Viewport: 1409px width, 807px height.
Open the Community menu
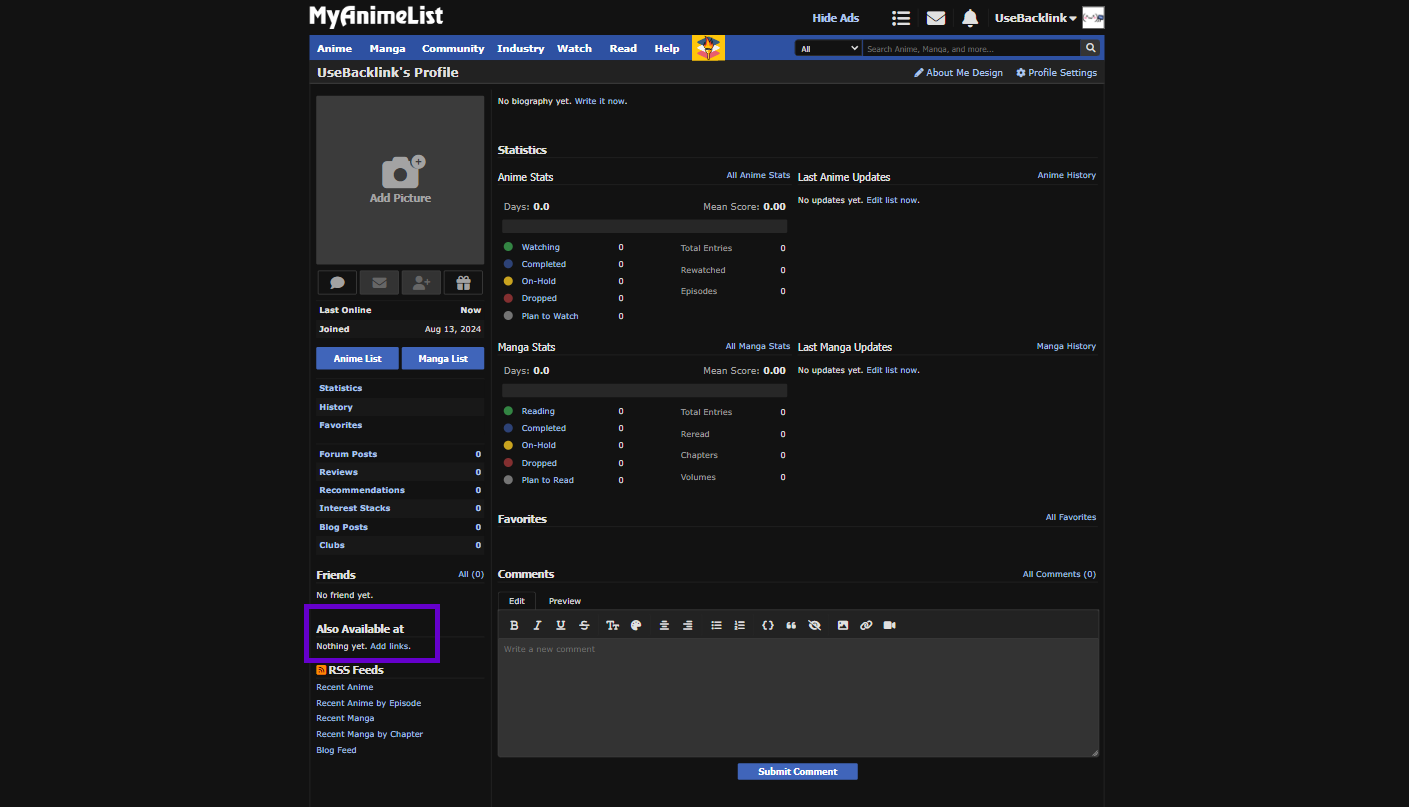[452, 47]
